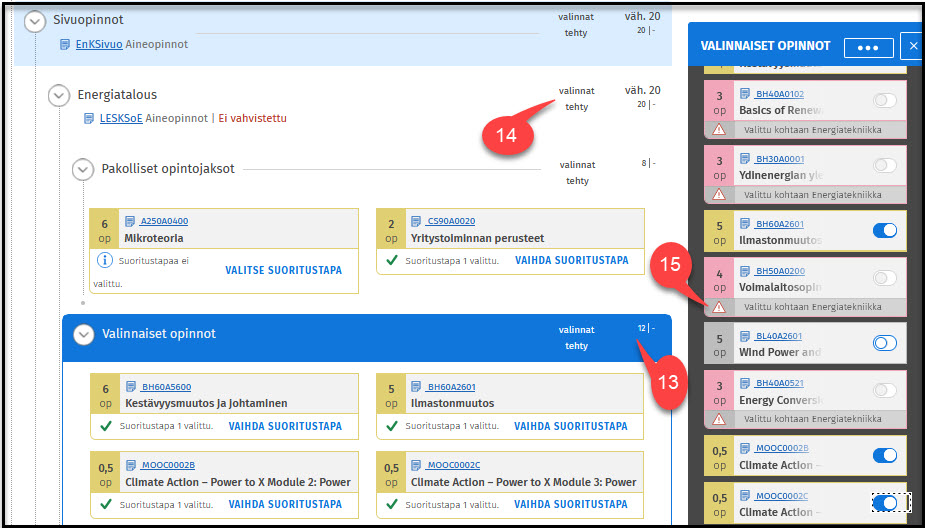Collapse the Energiatalous section
This screenshot has width=925, height=528.
pyautogui.click(x=59, y=95)
